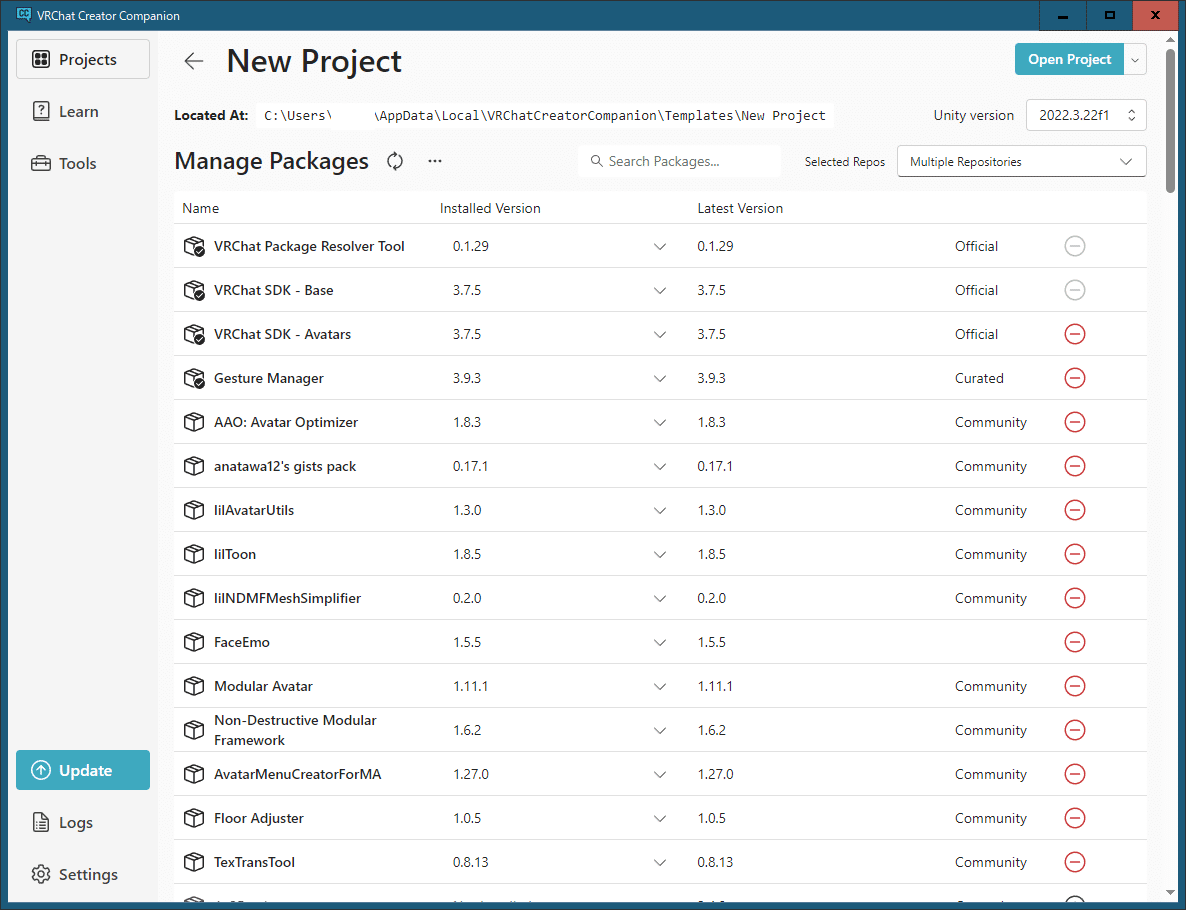Open version dropdown for VRChat SDK - Base

click(x=660, y=290)
